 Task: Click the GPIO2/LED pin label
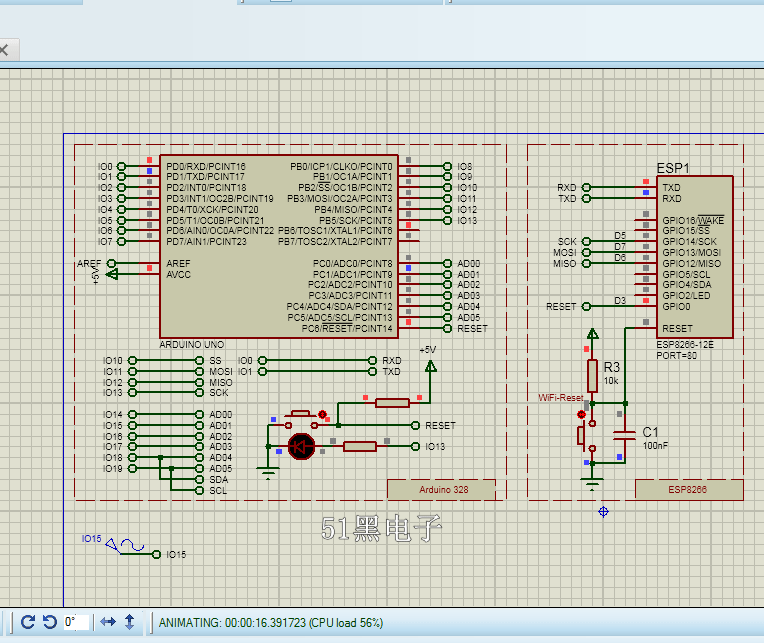point(686,296)
